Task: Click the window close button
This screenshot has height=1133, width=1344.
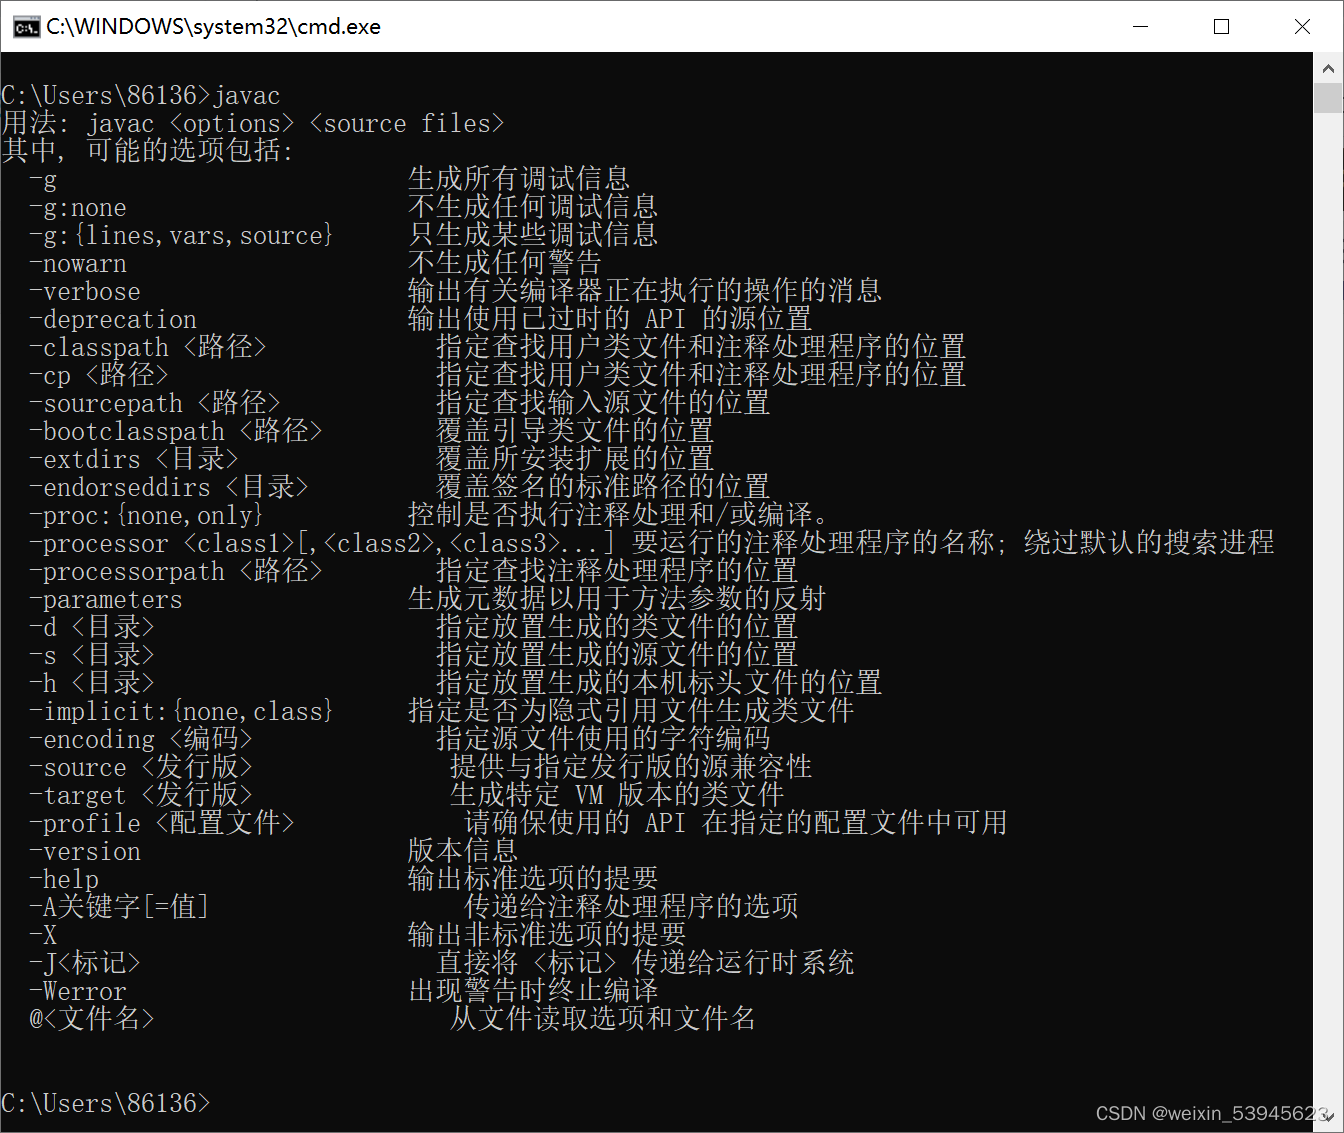Action: [1302, 26]
